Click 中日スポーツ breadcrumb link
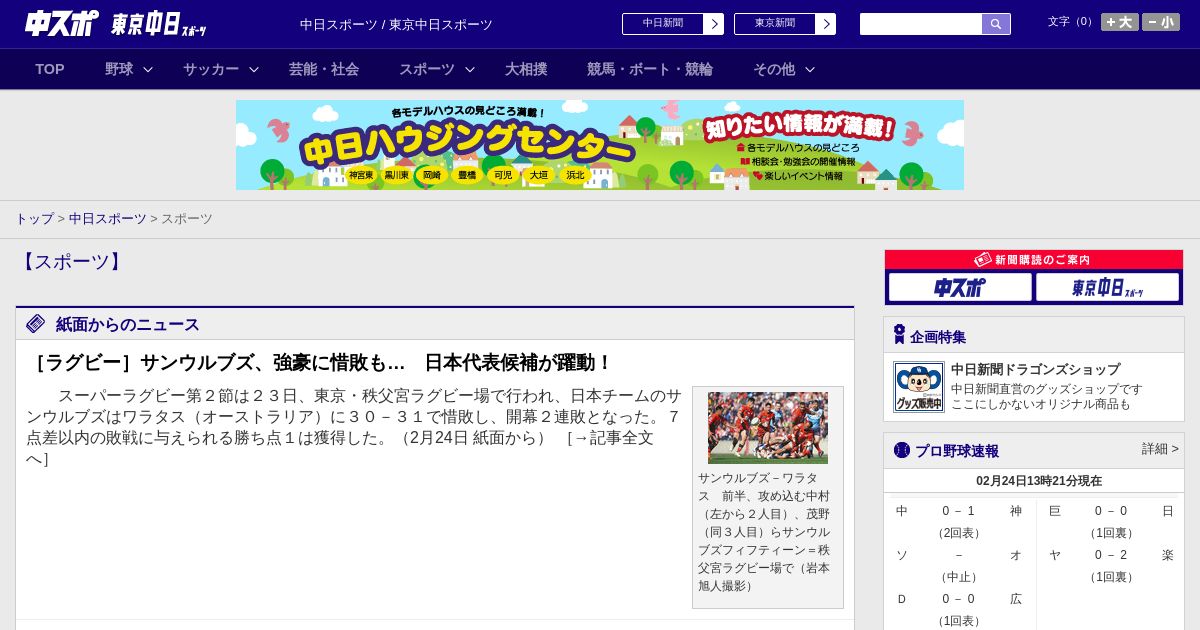Screen dimensions: 1200x630 point(108,219)
